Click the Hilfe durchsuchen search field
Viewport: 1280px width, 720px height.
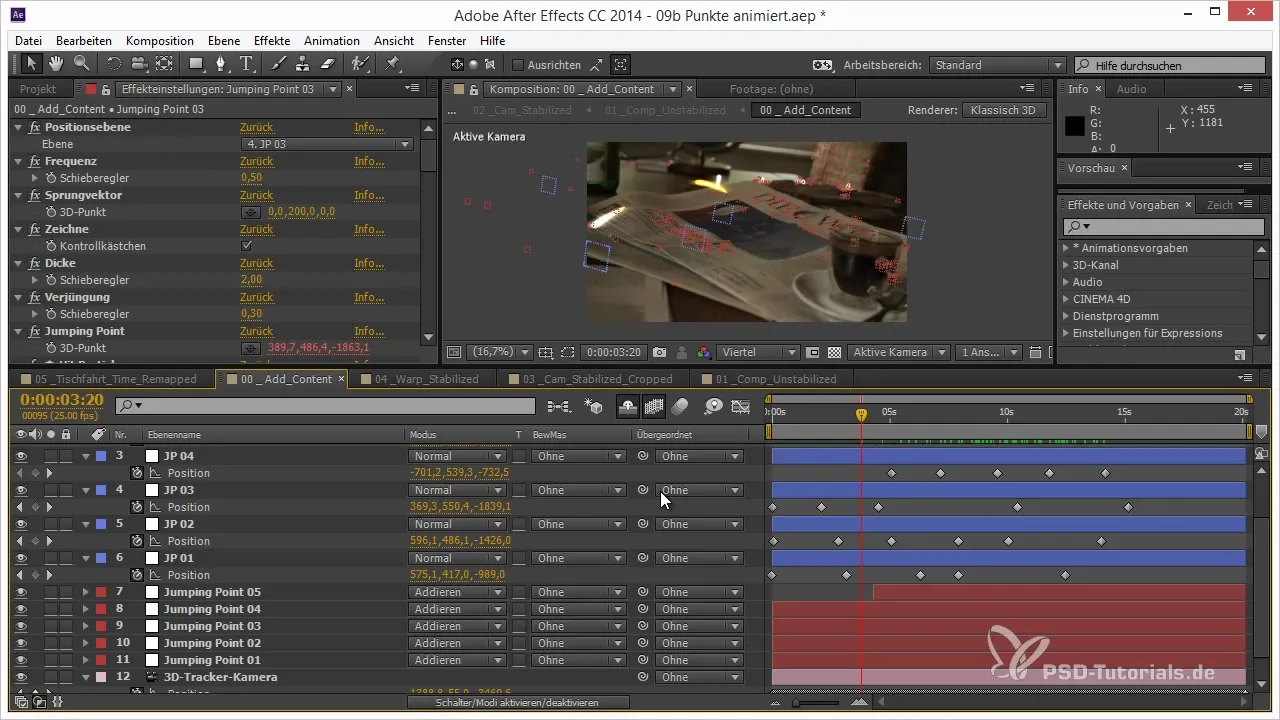point(1171,65)
